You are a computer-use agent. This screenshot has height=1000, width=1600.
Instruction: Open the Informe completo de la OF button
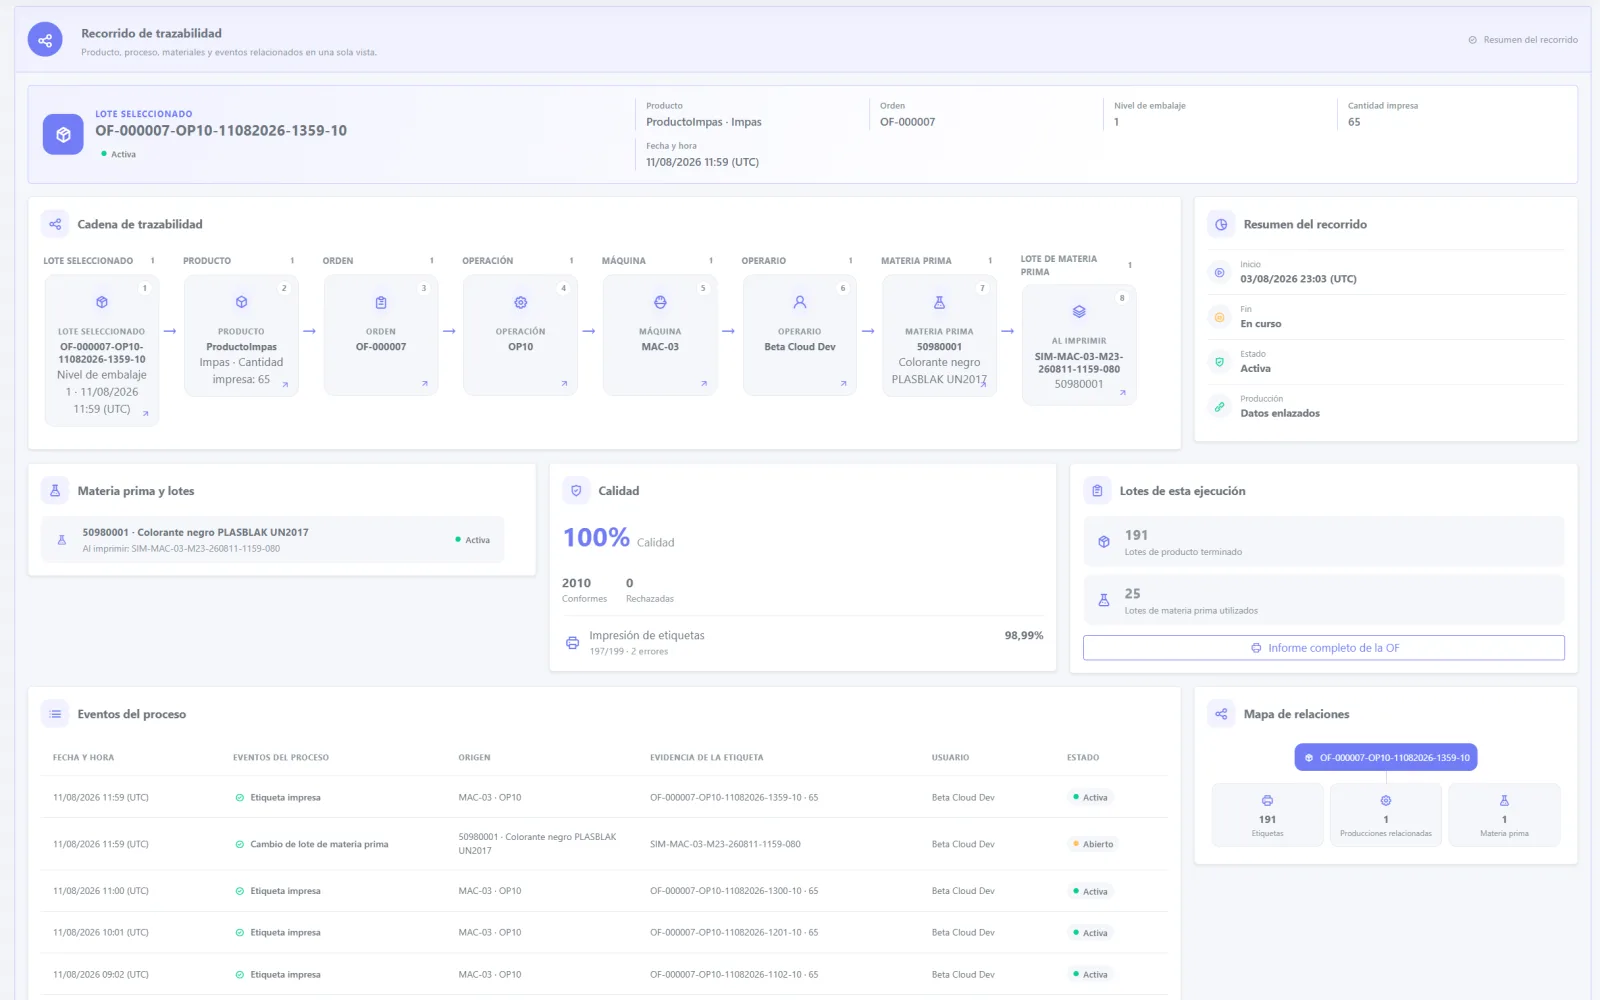(x=1324, y=648)
